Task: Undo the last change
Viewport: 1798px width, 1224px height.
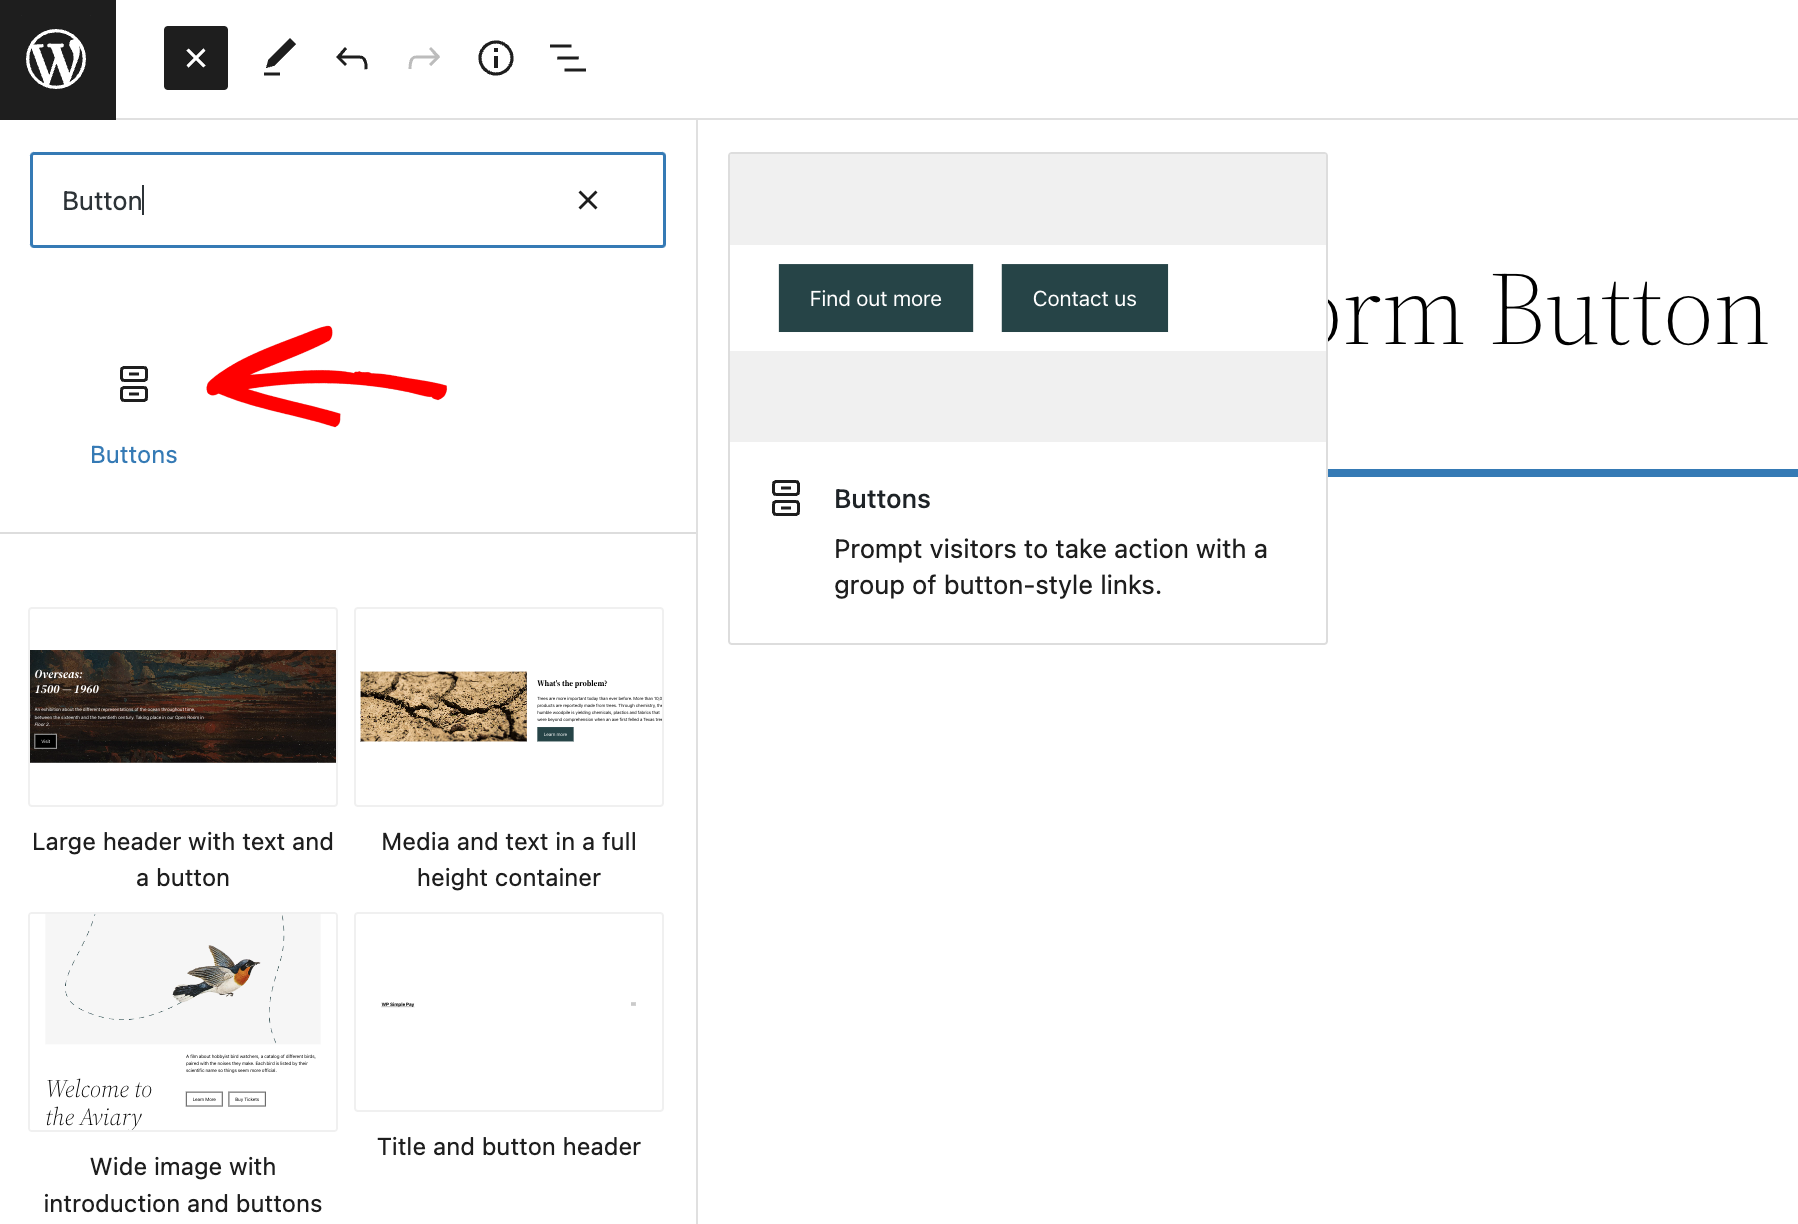Action: click(352, 59)
